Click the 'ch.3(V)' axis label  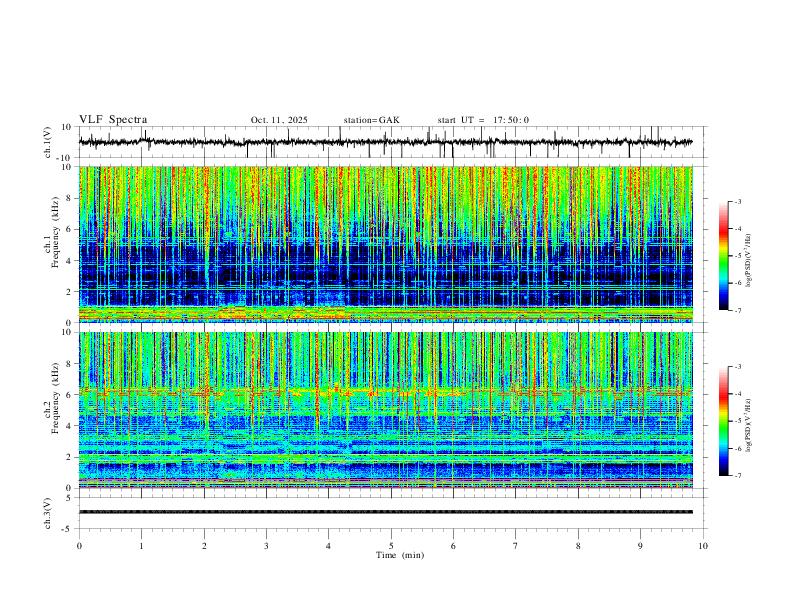point(48,513)
